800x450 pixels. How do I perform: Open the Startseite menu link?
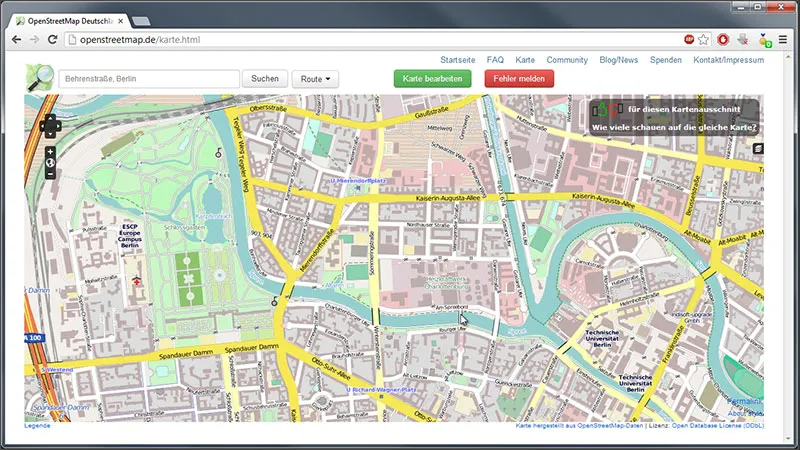tap(458, 60)
